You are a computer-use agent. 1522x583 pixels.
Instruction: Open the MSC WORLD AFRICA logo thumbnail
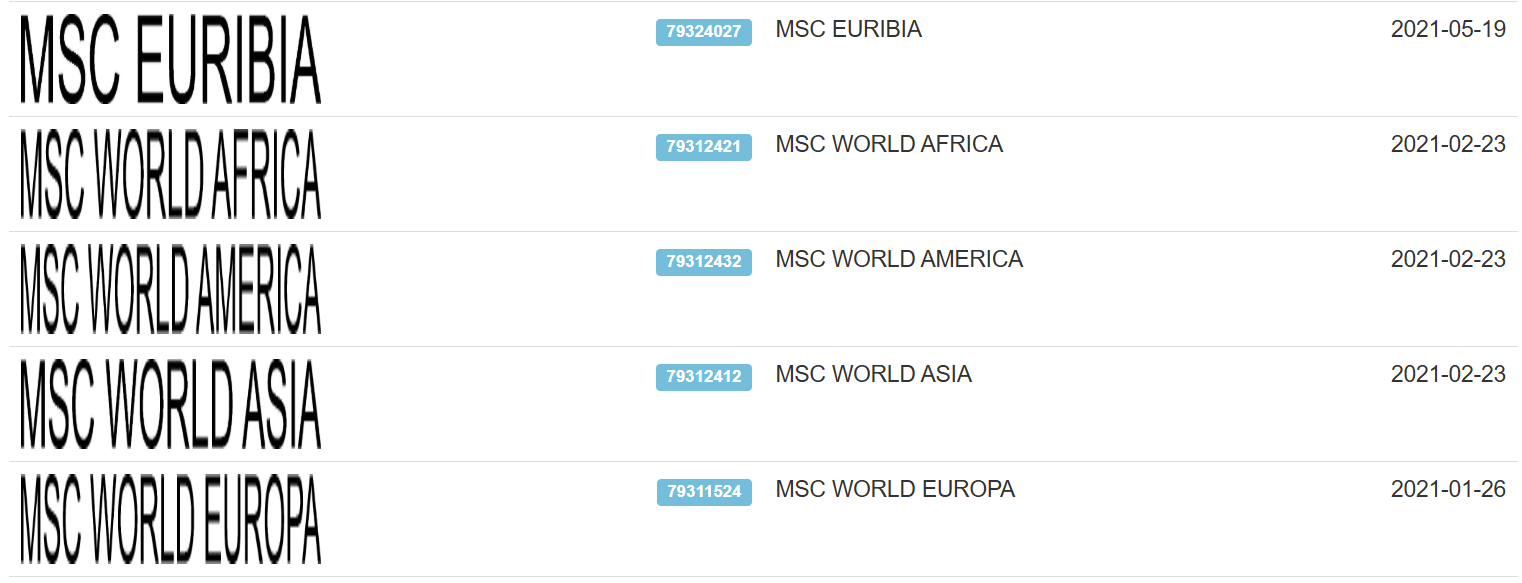tap(171, 175)
